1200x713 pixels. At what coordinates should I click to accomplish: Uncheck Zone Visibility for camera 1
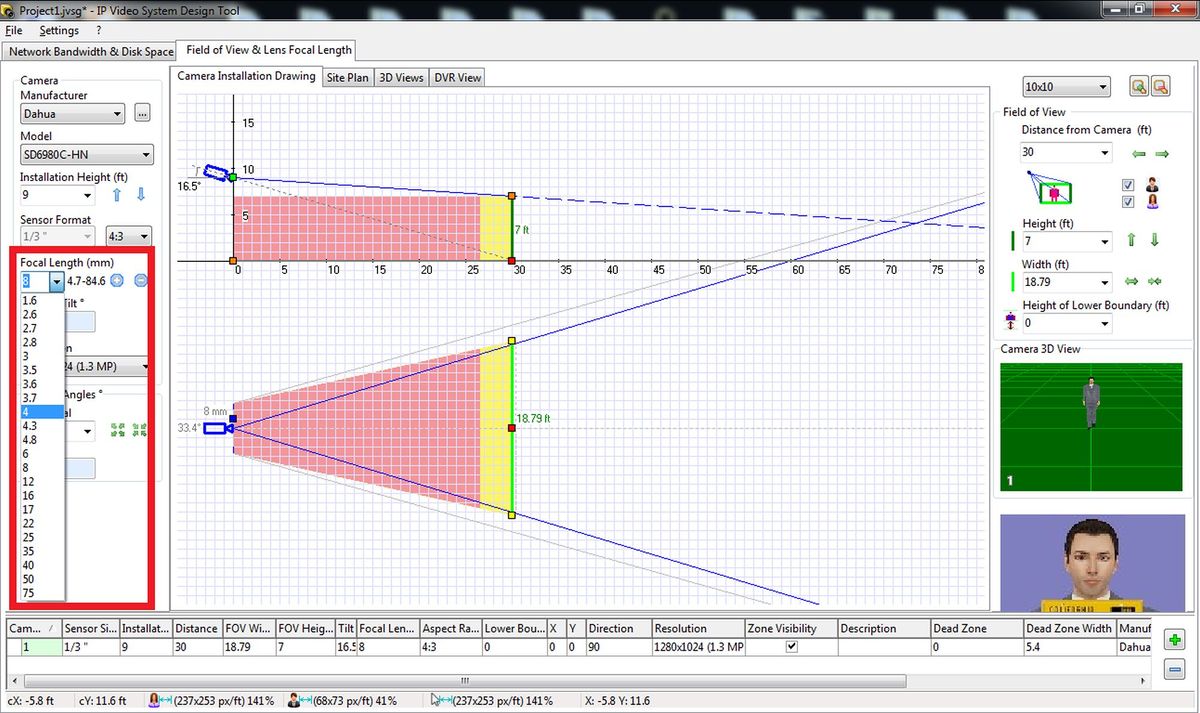point(792,647)
